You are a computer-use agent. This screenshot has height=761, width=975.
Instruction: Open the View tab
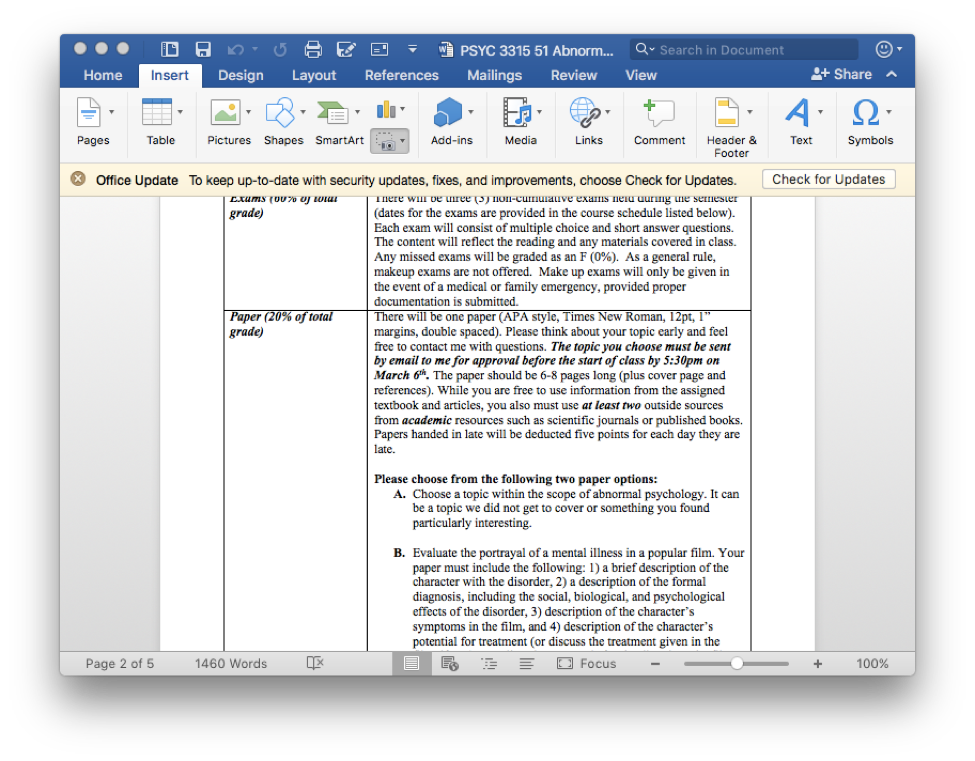(x=641, y=75)
